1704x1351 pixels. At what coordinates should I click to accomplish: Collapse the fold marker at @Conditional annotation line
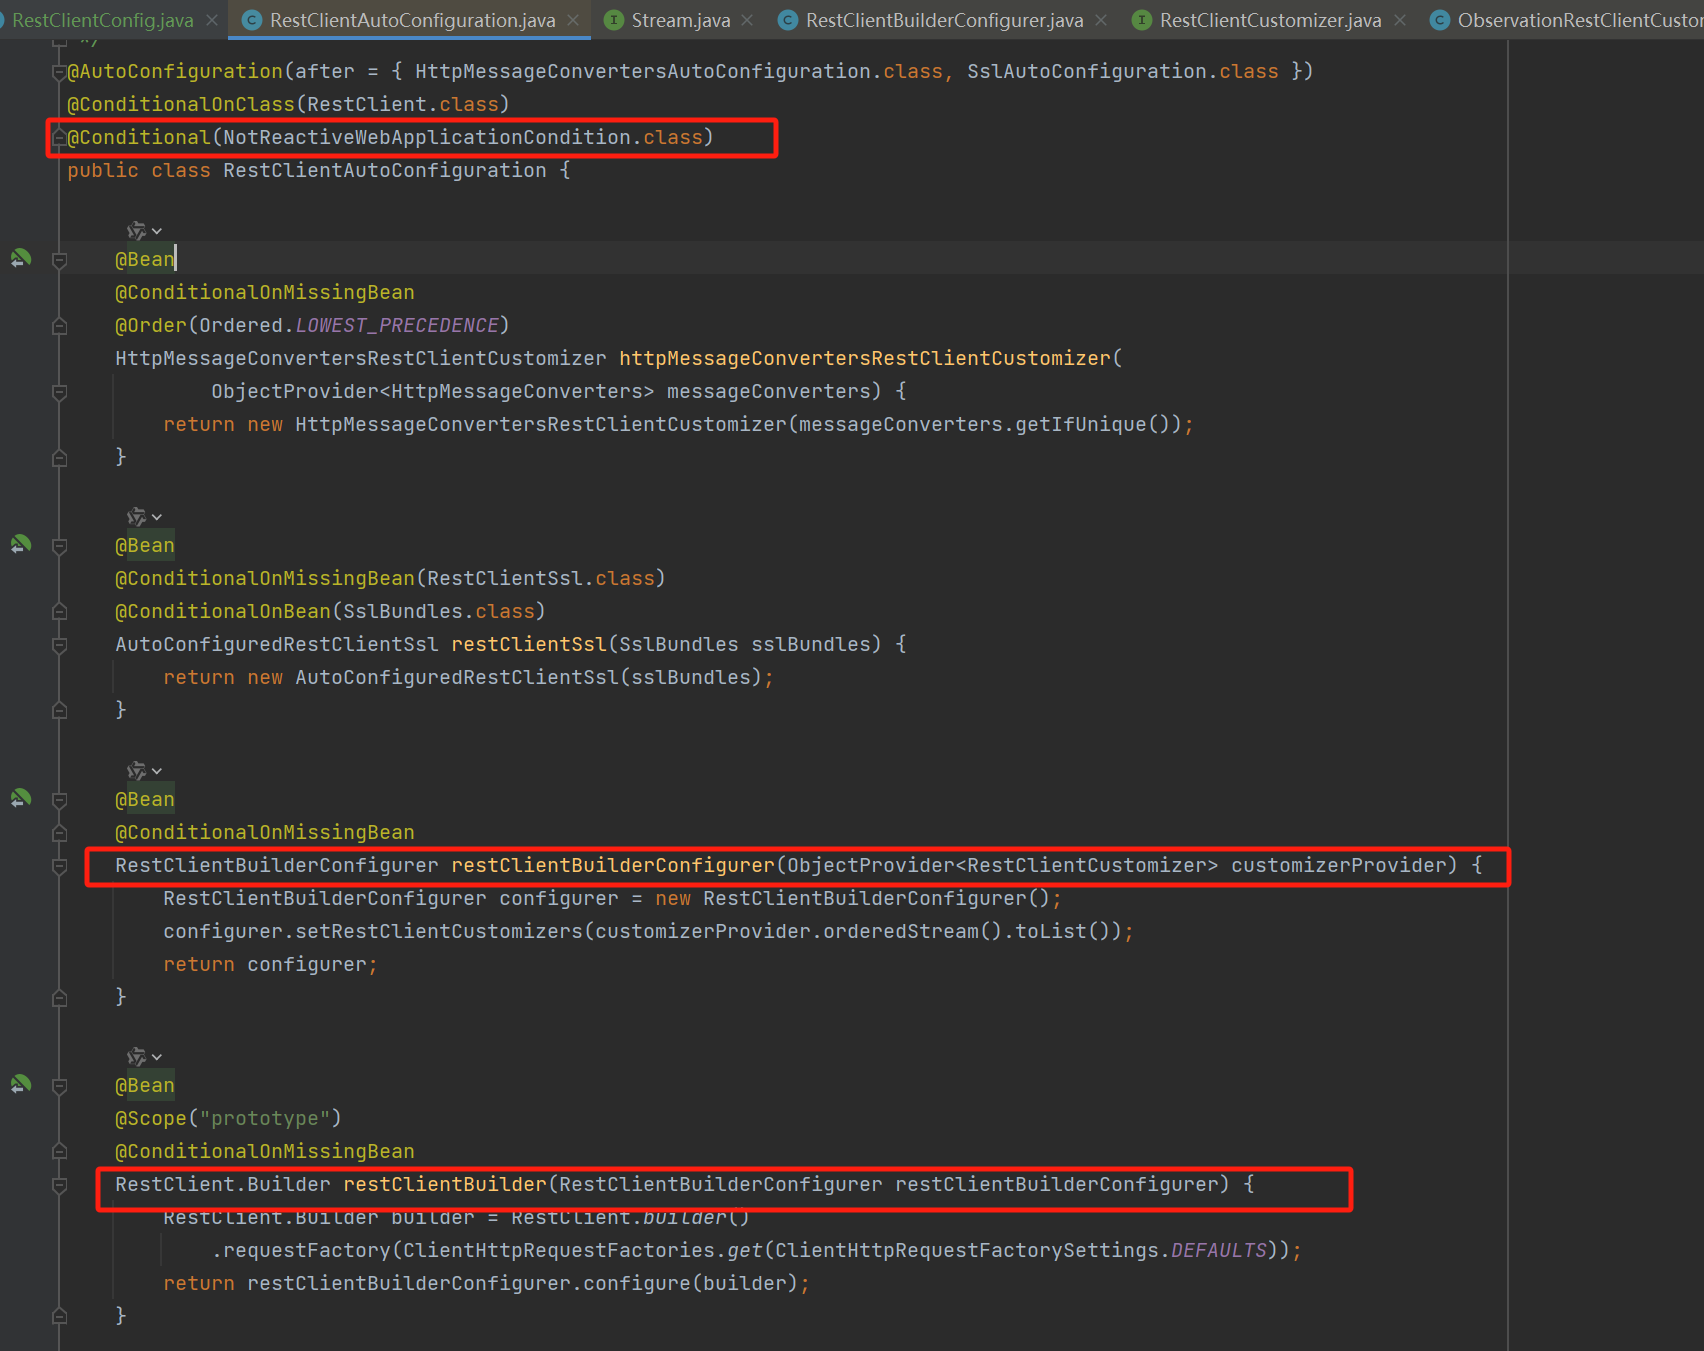tap(59, 138)
